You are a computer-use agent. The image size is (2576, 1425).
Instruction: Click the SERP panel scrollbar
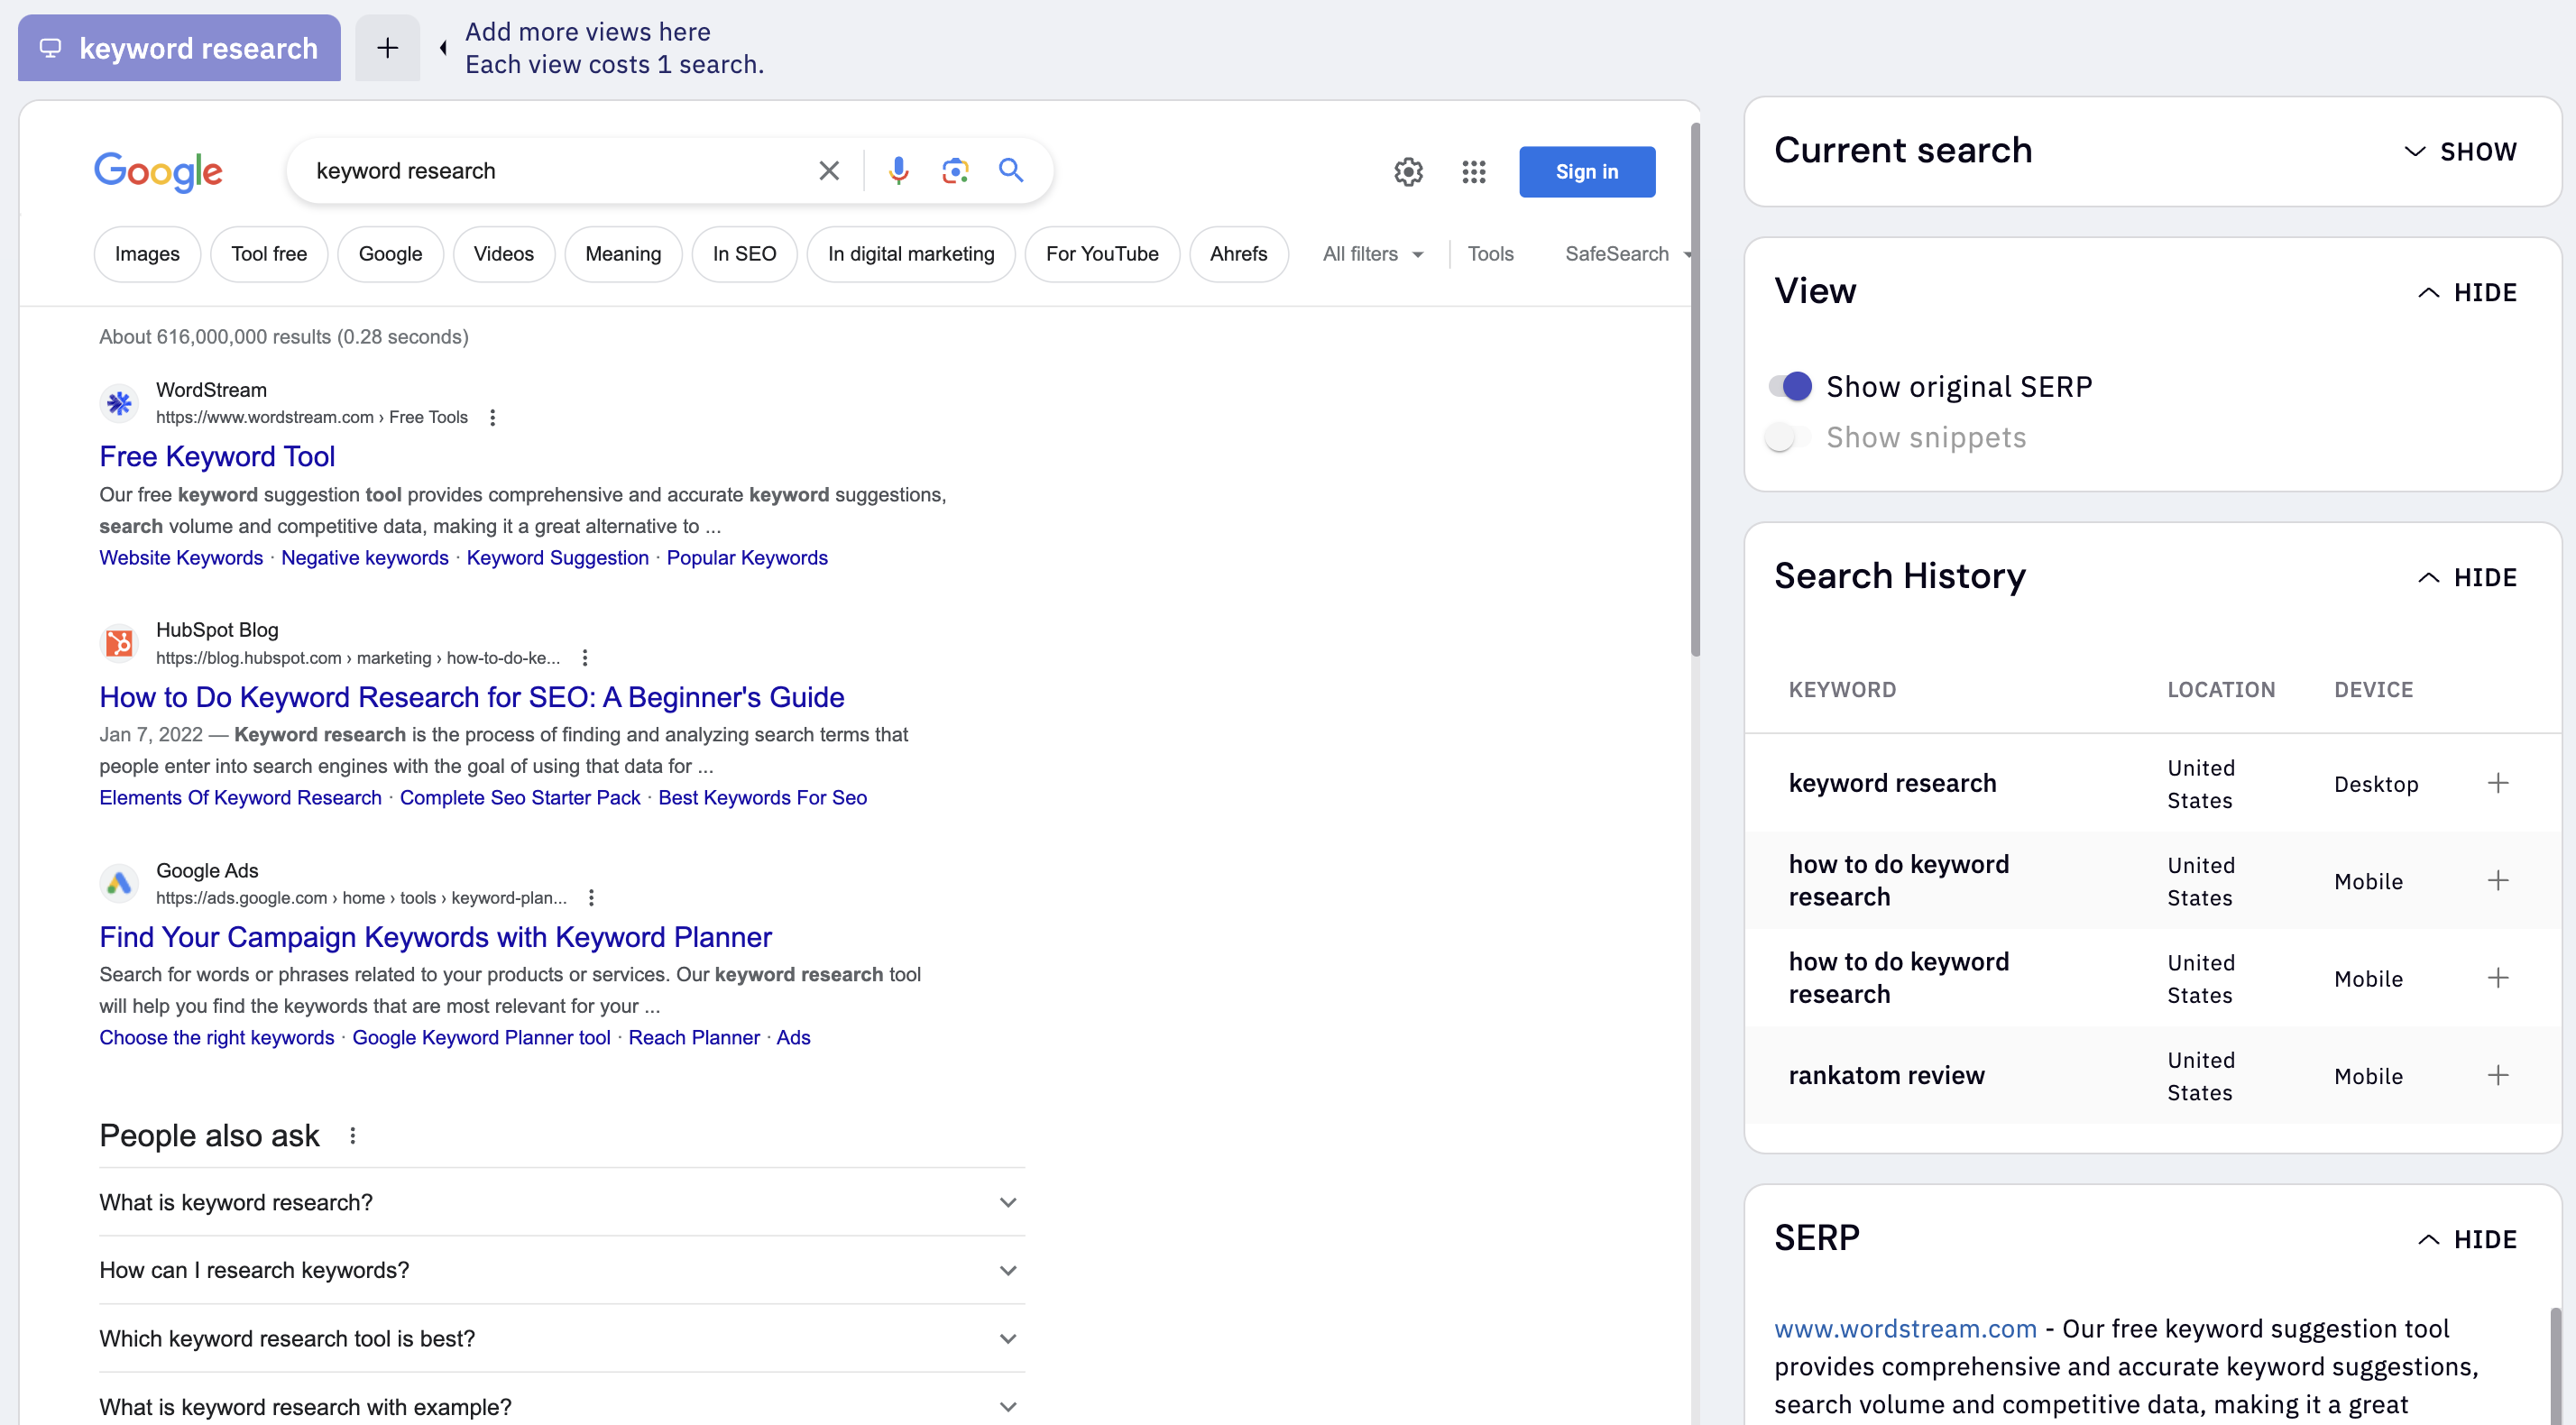pos(2555,1365)
